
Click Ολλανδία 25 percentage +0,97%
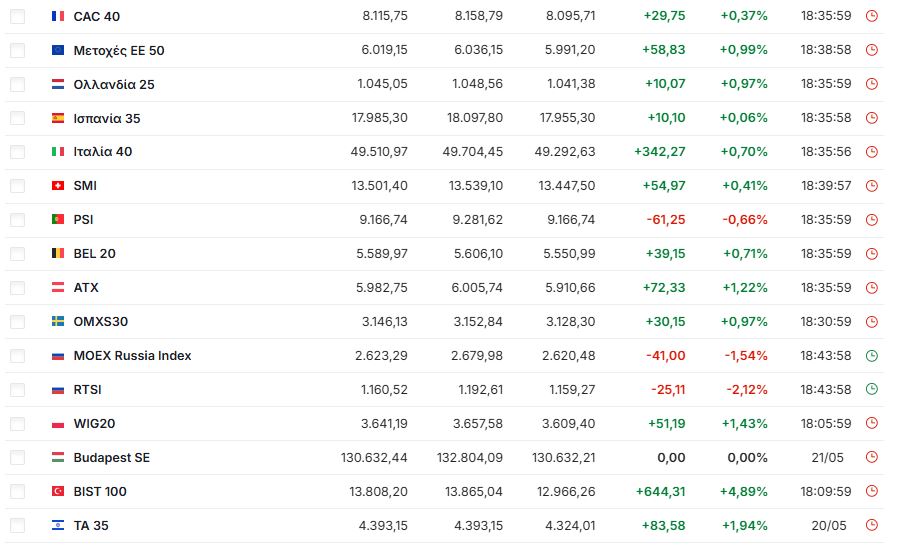(743, 84)
